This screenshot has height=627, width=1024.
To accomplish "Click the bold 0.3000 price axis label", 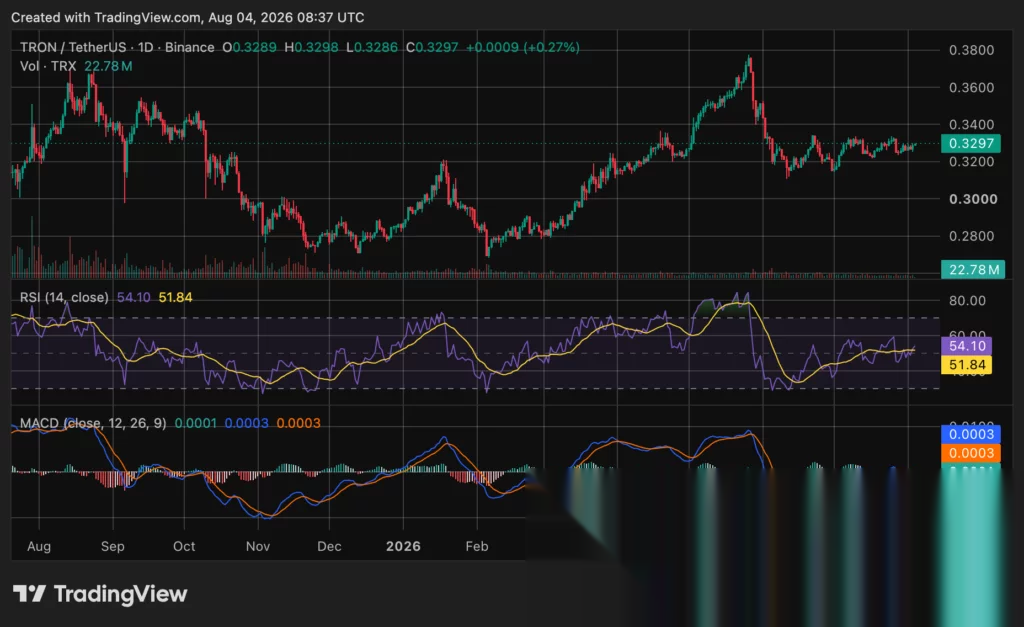I will (x=972, y=199).
